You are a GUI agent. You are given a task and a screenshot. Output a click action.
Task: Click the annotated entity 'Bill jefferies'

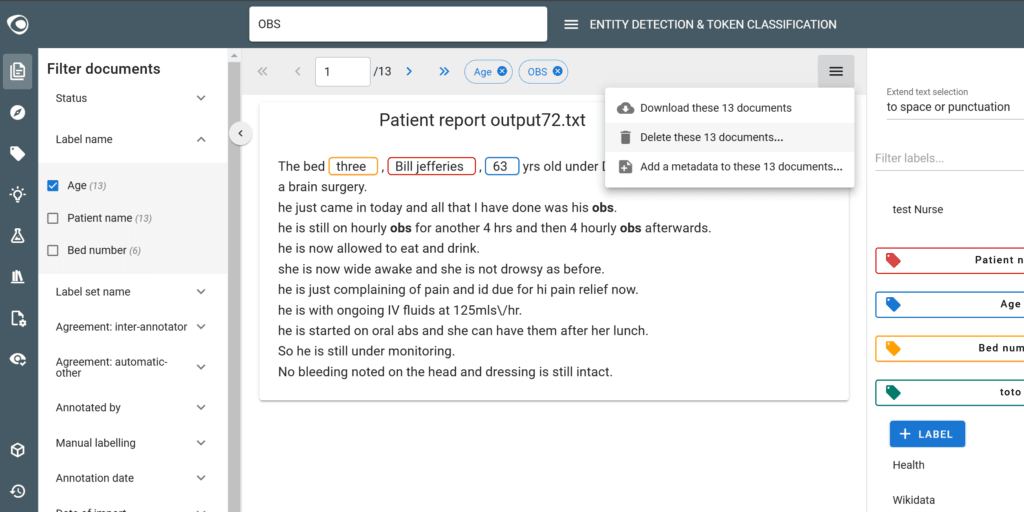click(x=431, y=167)
